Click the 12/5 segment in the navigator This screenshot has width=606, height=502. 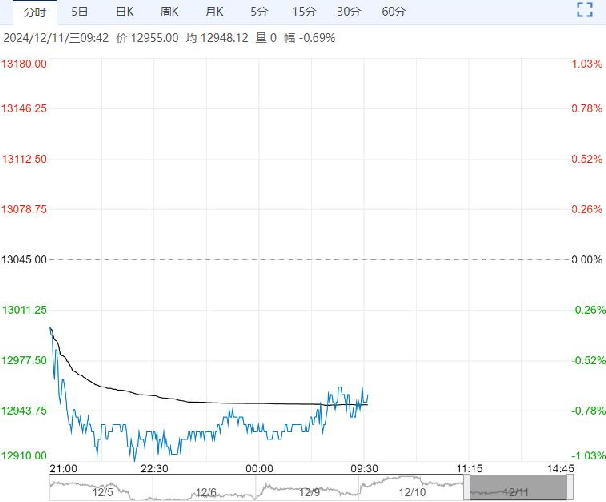pos(101,490)
